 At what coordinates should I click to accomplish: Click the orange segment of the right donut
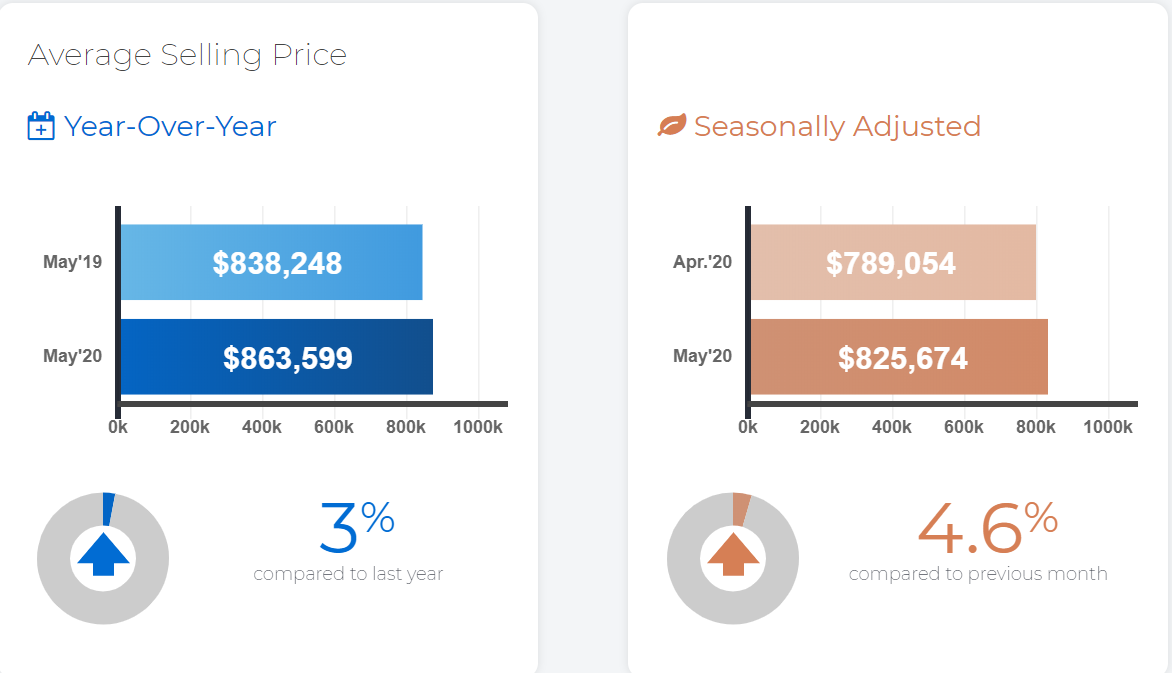(741, 510)
